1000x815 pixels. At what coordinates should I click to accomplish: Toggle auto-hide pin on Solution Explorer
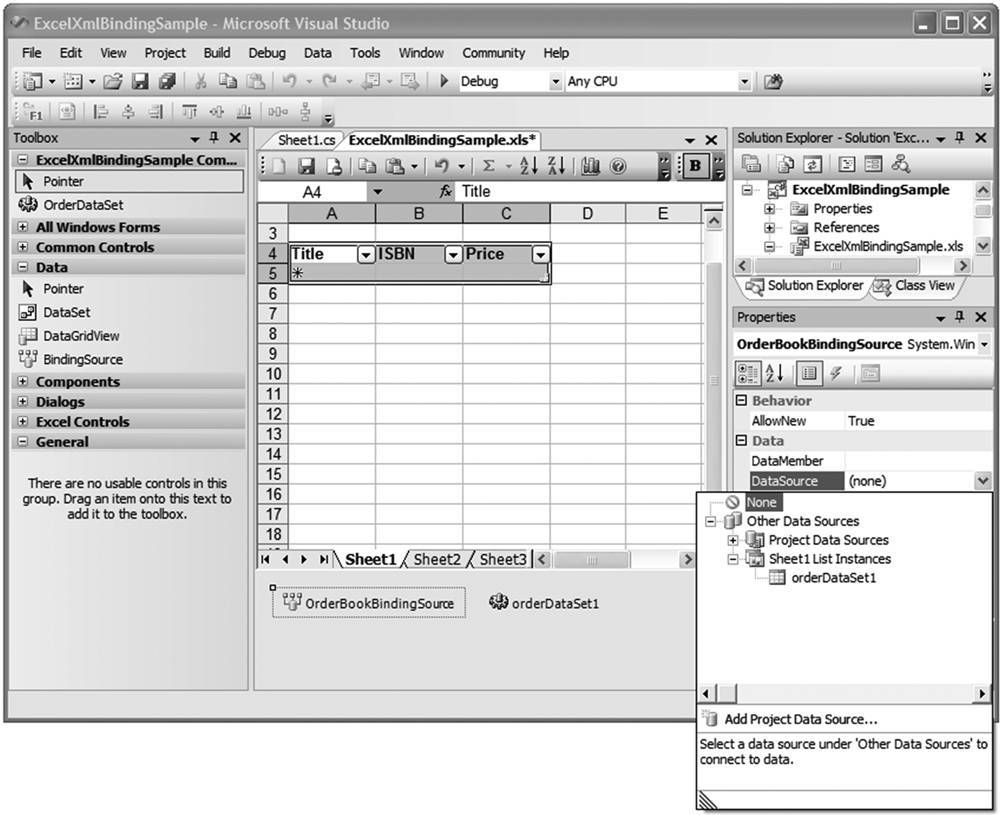click(x=960, y=137)
